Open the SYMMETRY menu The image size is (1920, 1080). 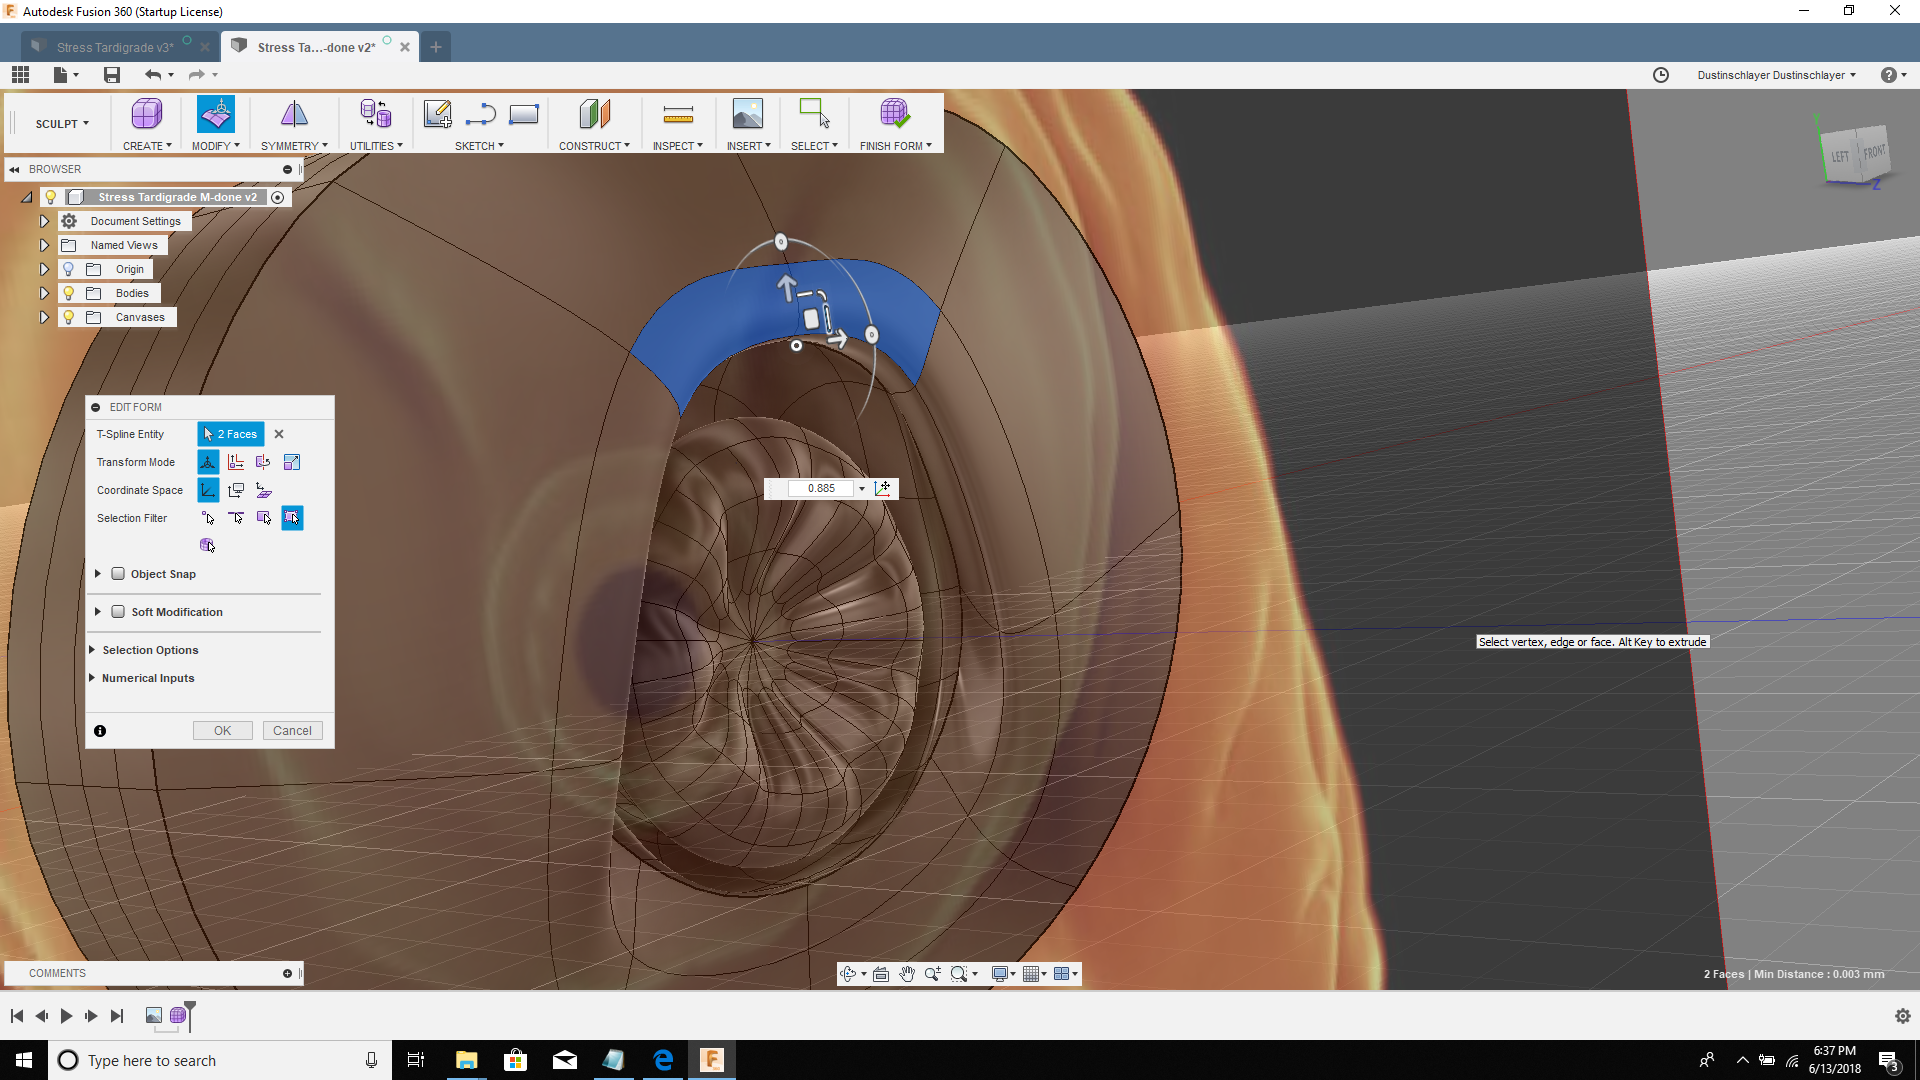(294, 146)
